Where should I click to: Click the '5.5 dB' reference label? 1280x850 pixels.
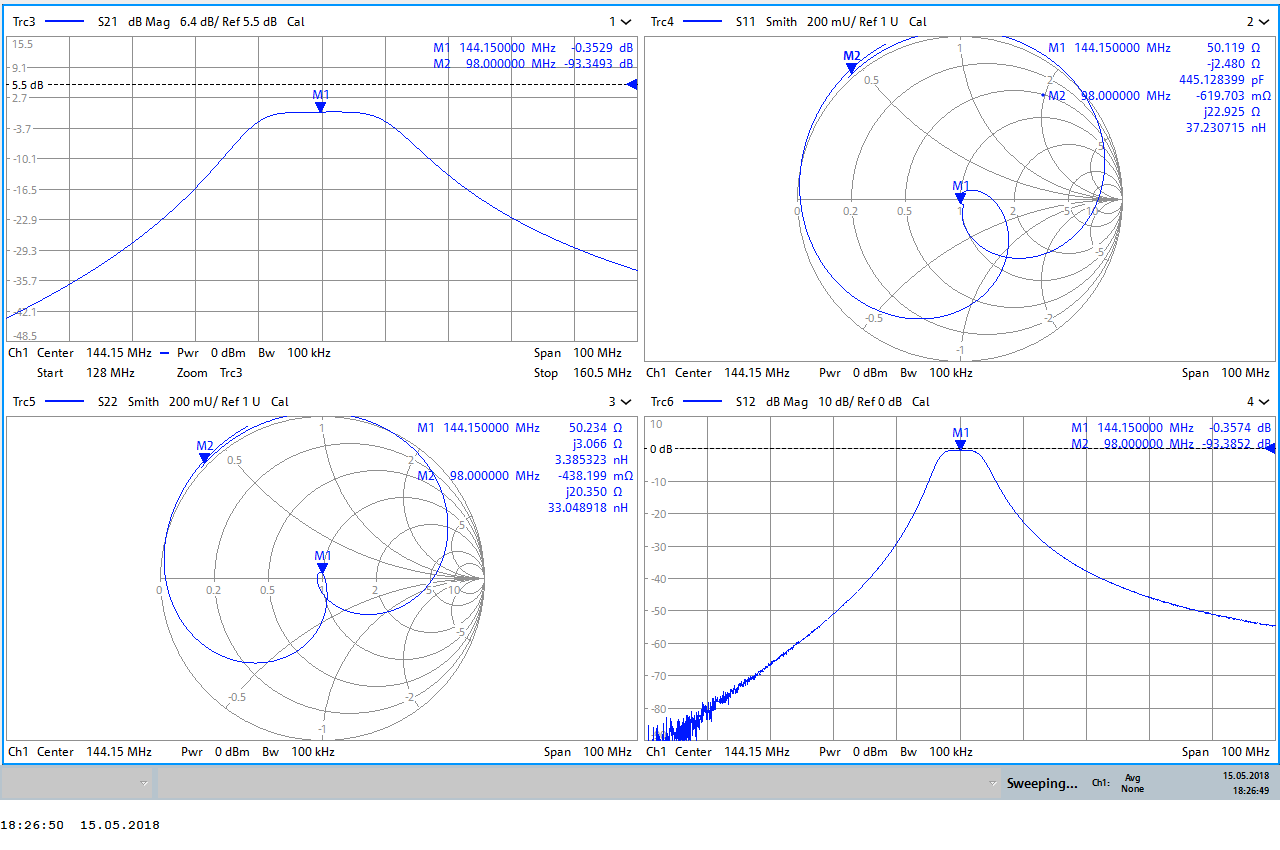click(x=27, y=86)
